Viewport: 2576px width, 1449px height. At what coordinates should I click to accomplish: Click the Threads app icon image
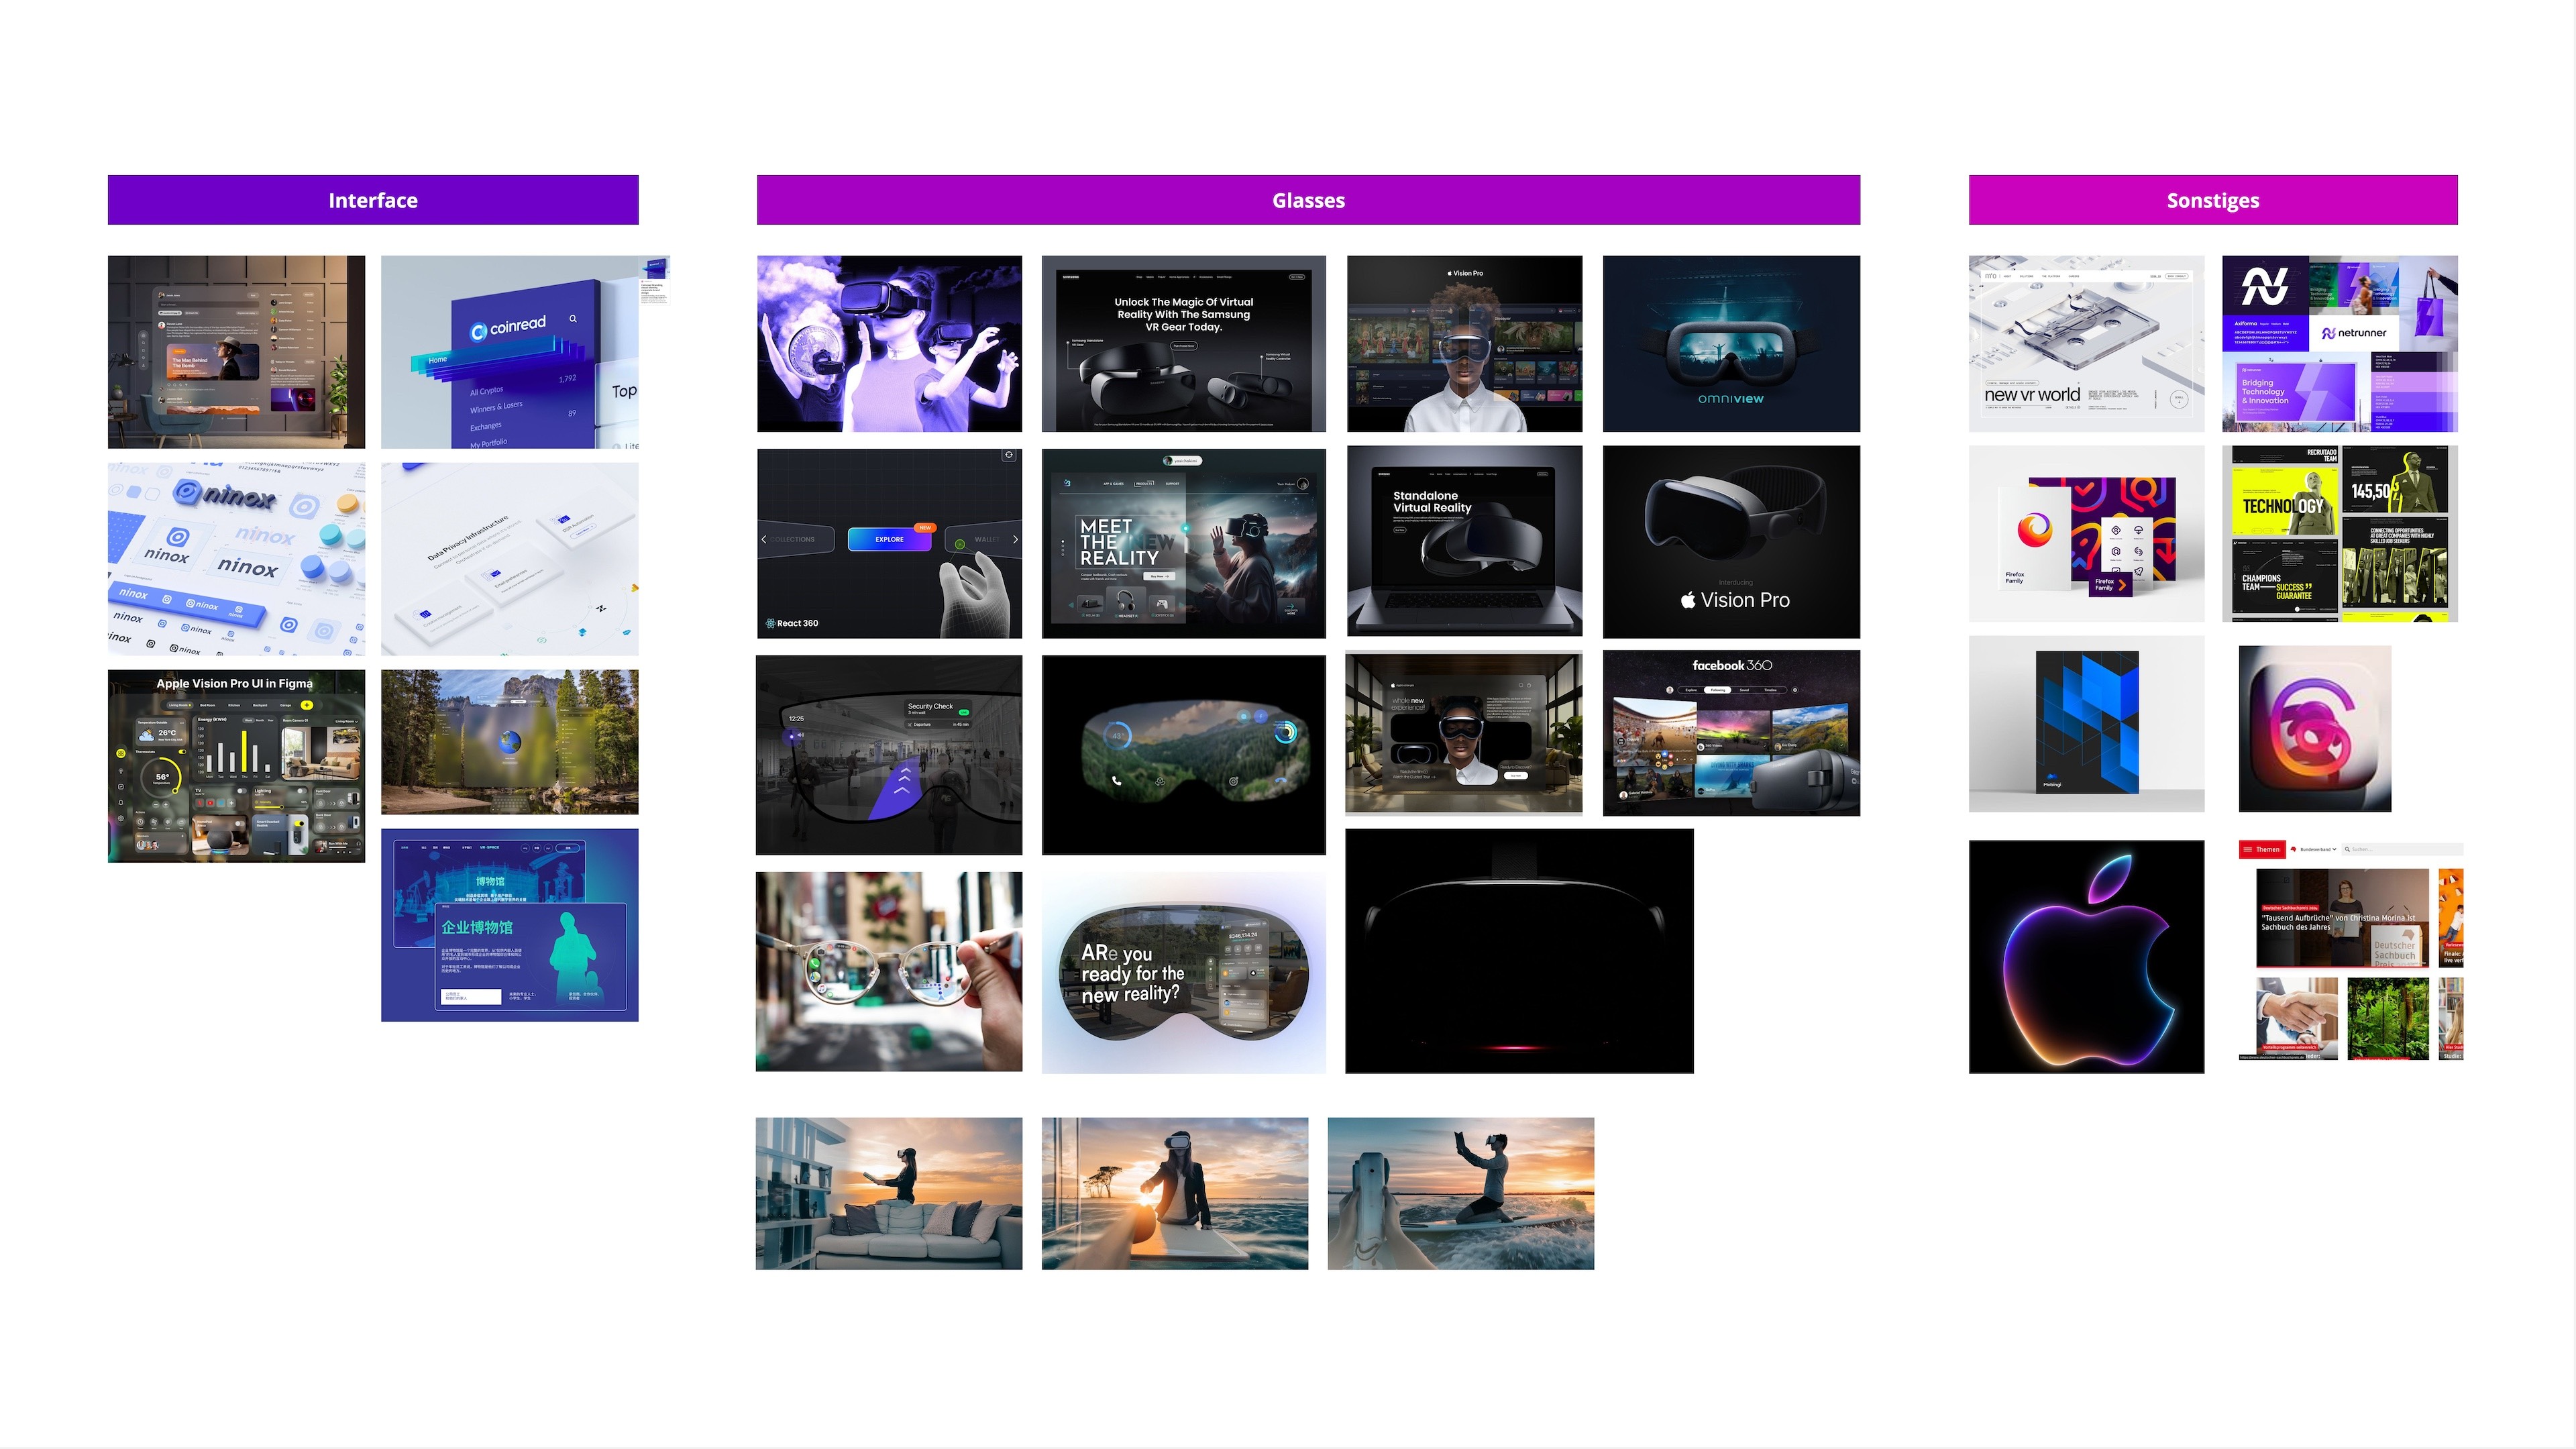[2314, 728]
